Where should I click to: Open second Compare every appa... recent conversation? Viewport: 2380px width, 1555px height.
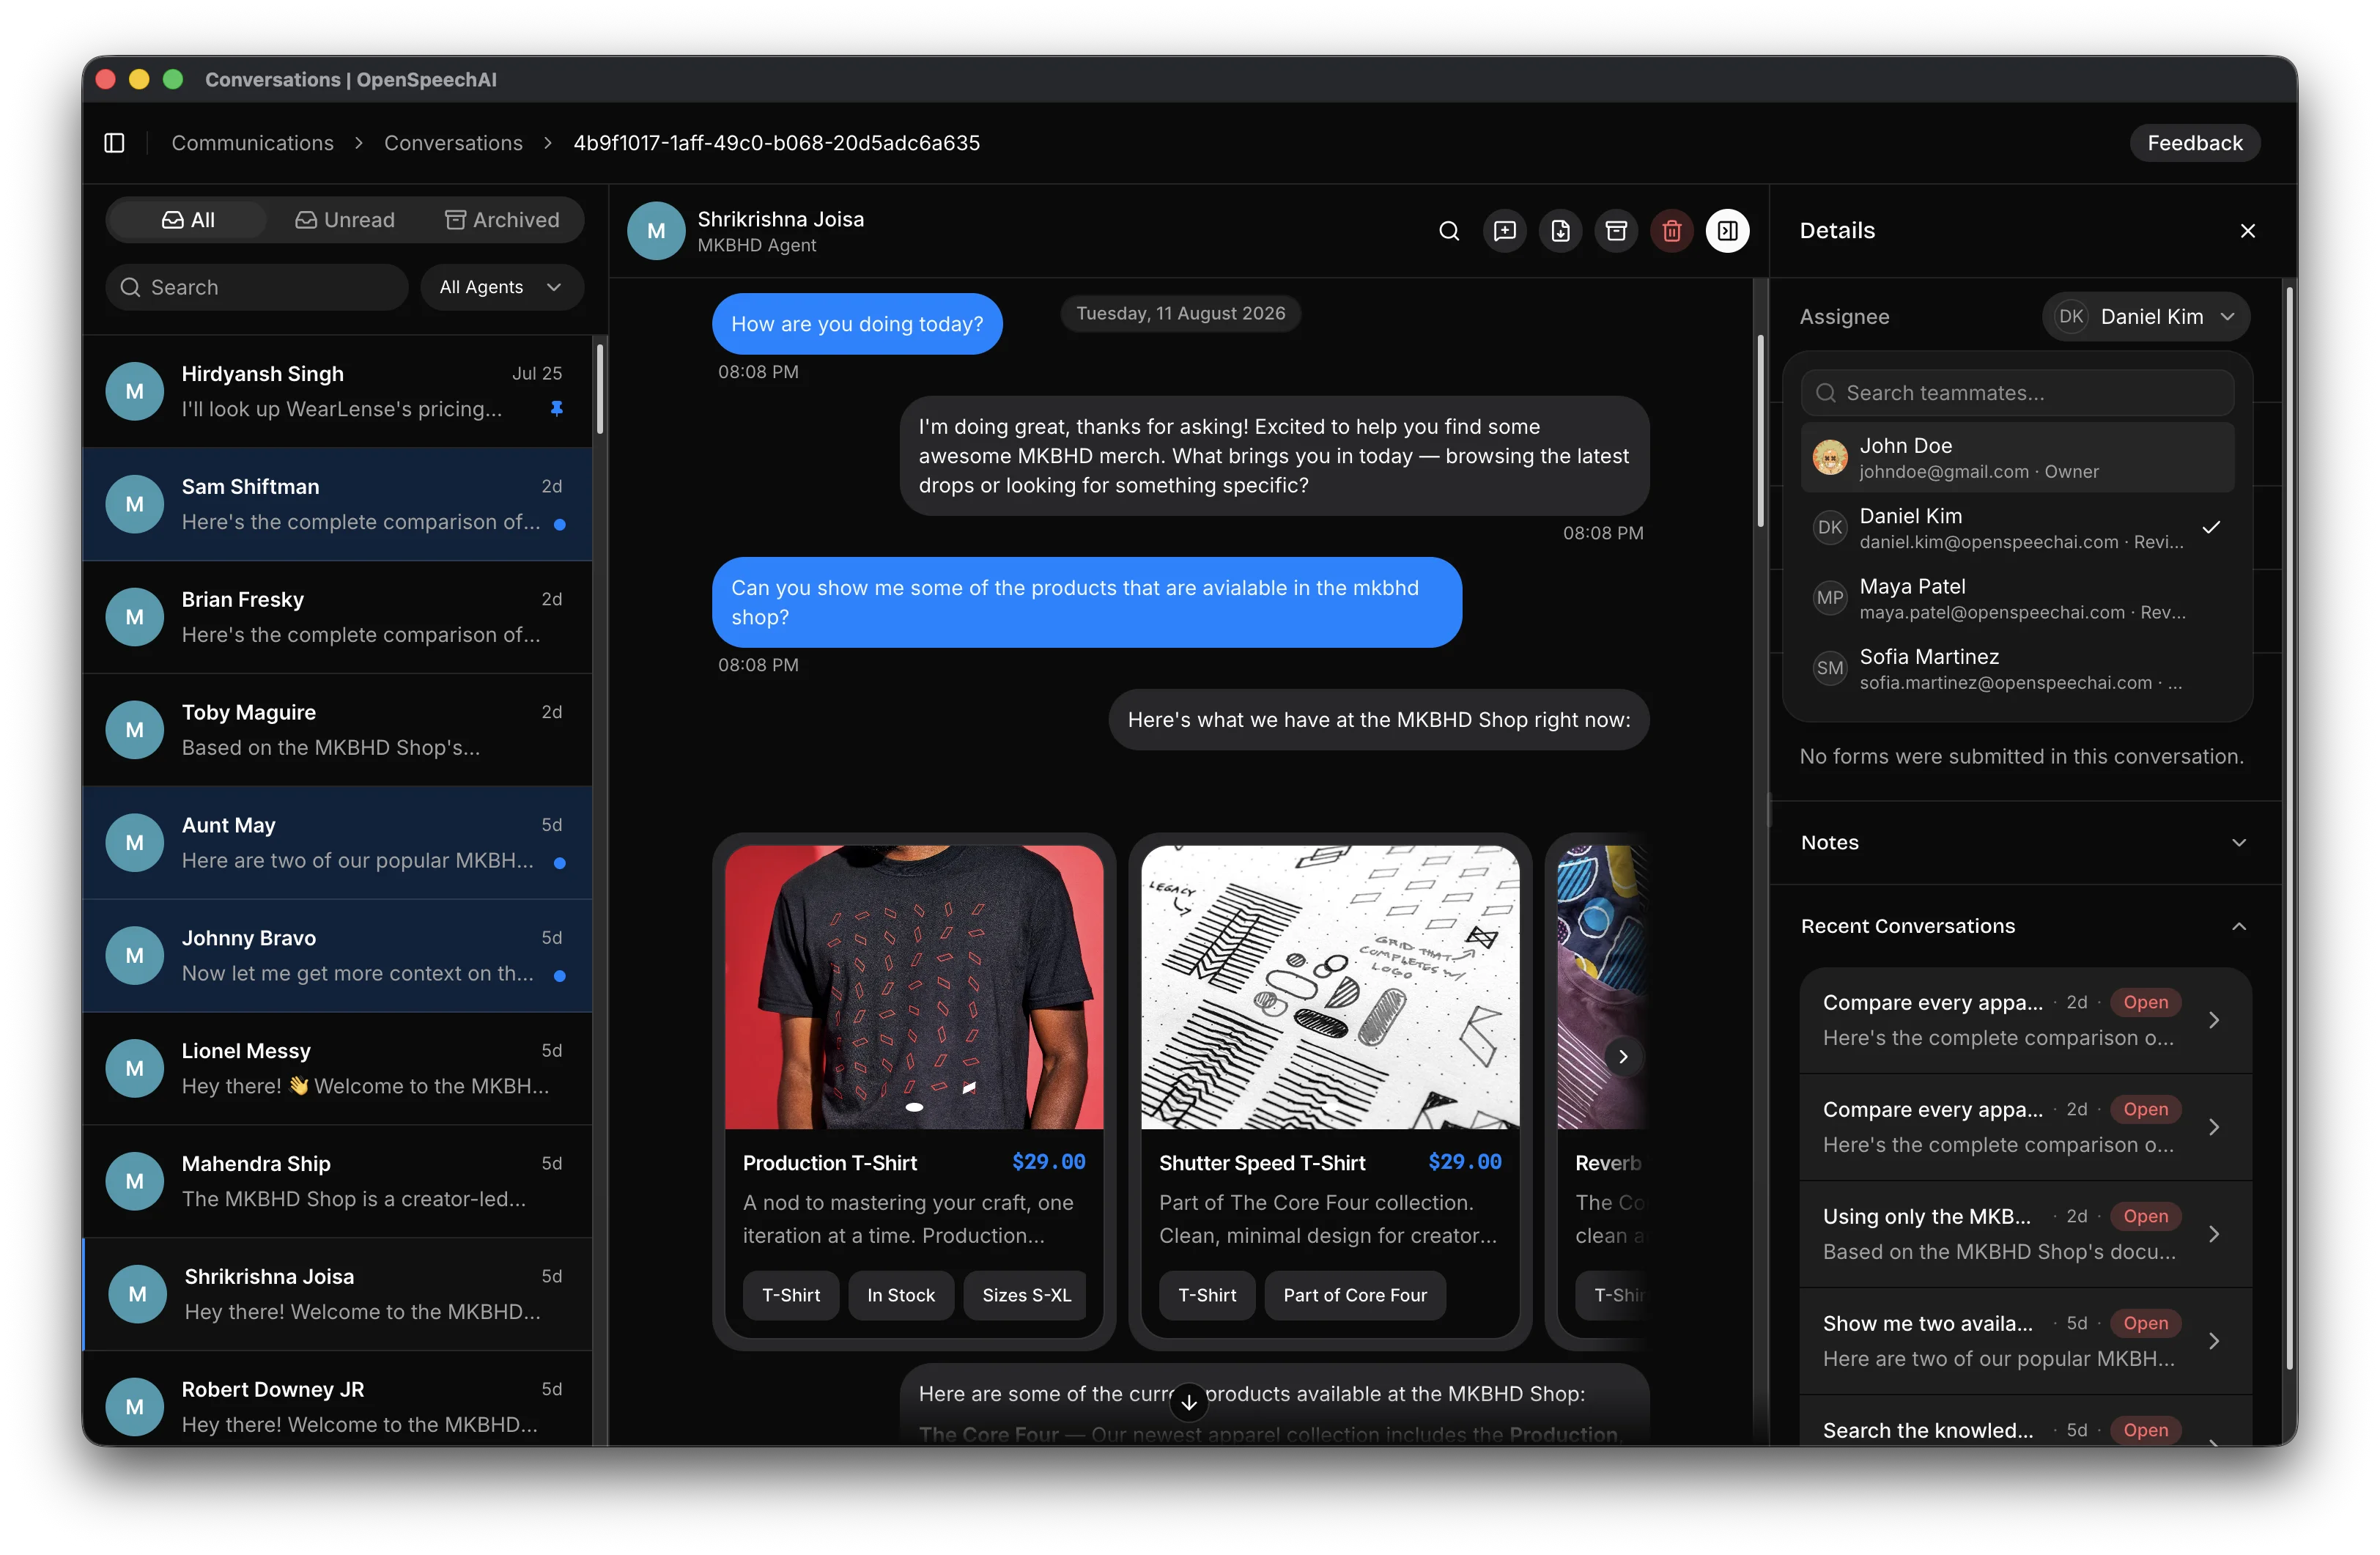(x=2025, y=1127)
